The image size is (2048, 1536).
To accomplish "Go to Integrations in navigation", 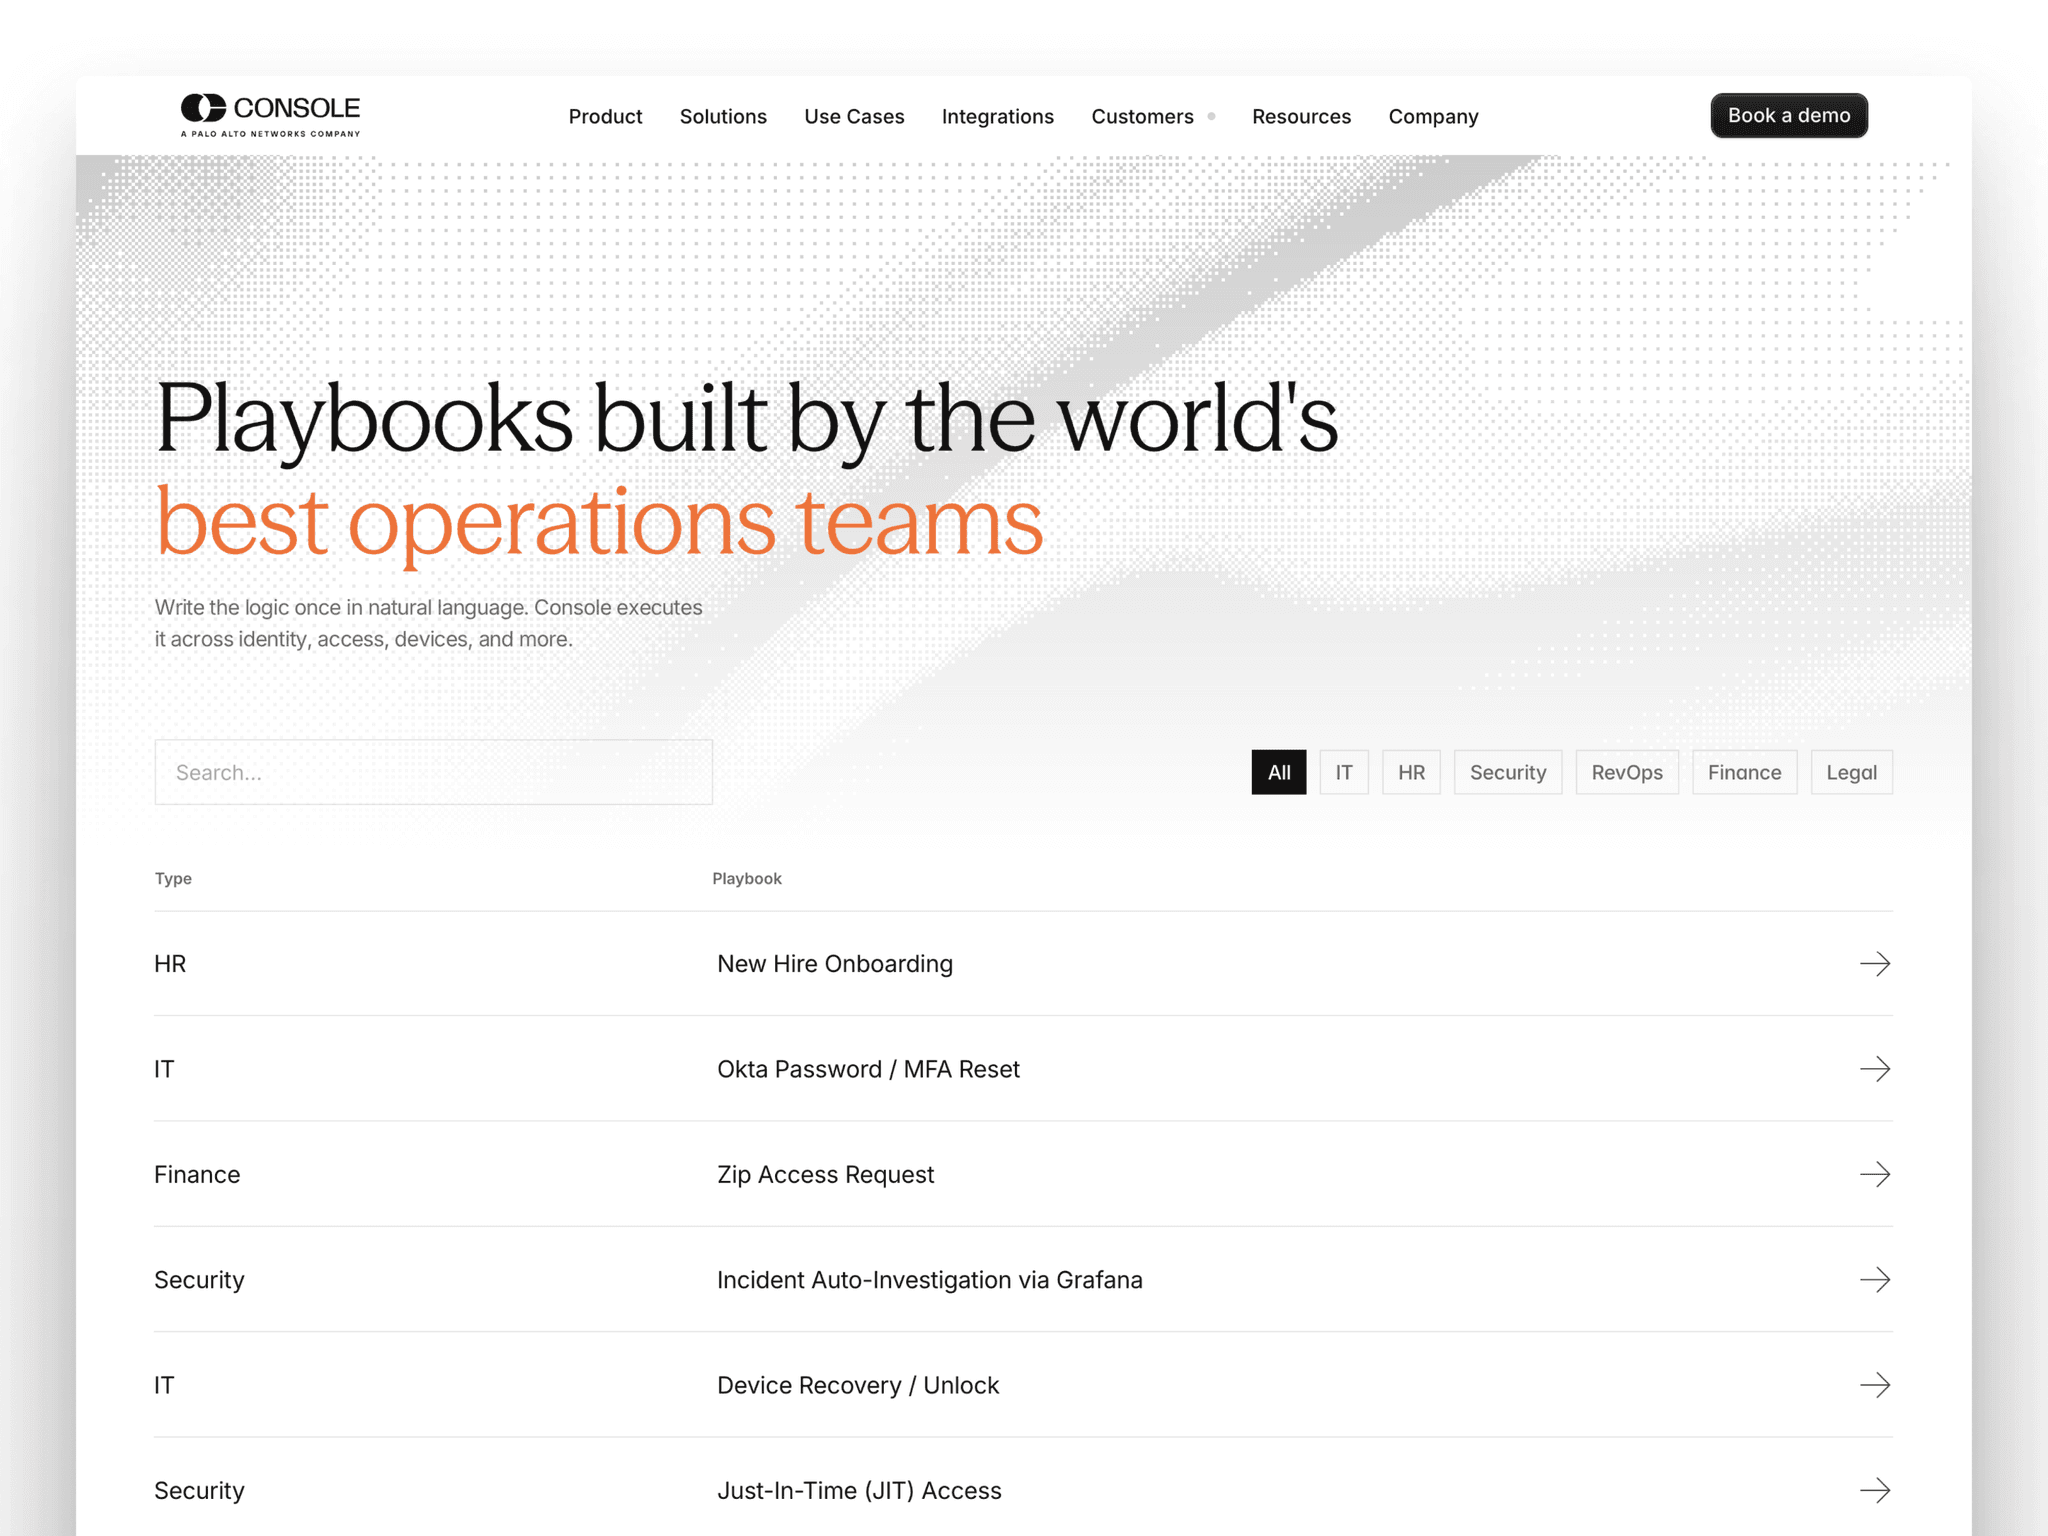I will click(997, 116).
